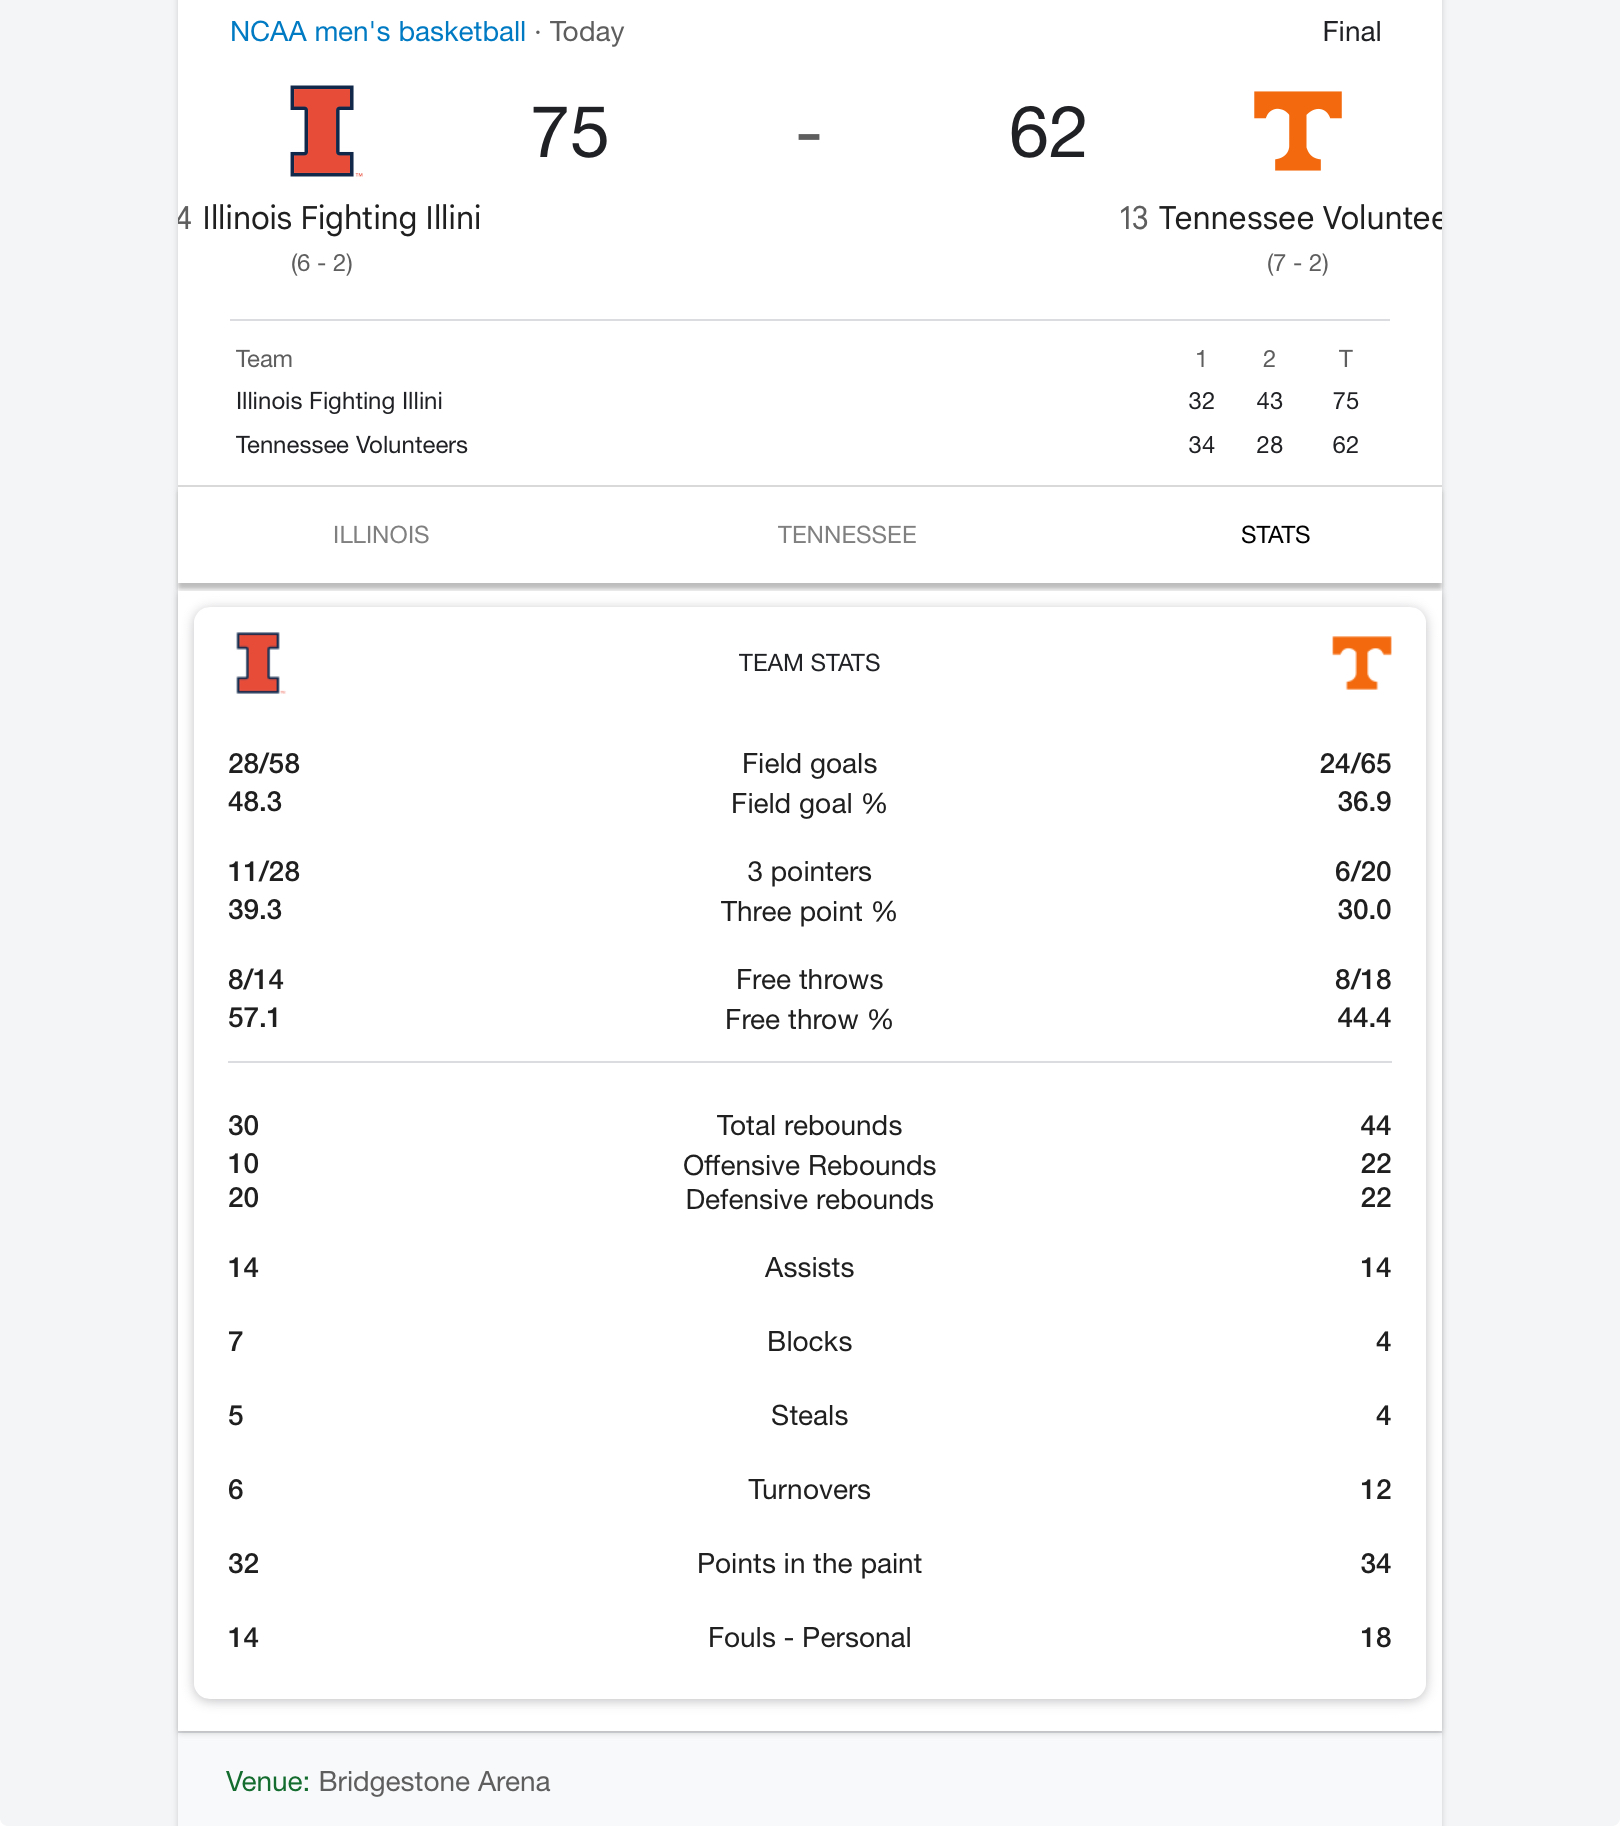1620x1826 pixels.
Task: Click the Illinois score of 75
Action: coord(569,133)
